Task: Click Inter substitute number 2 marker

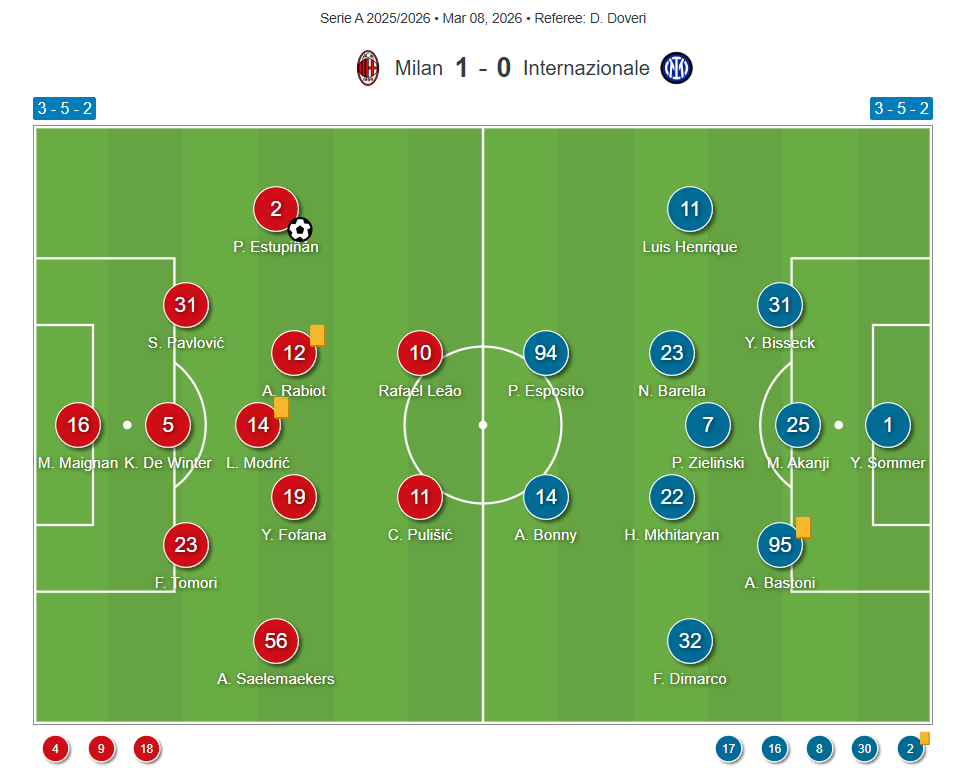Action: click(x=909, y=748)
